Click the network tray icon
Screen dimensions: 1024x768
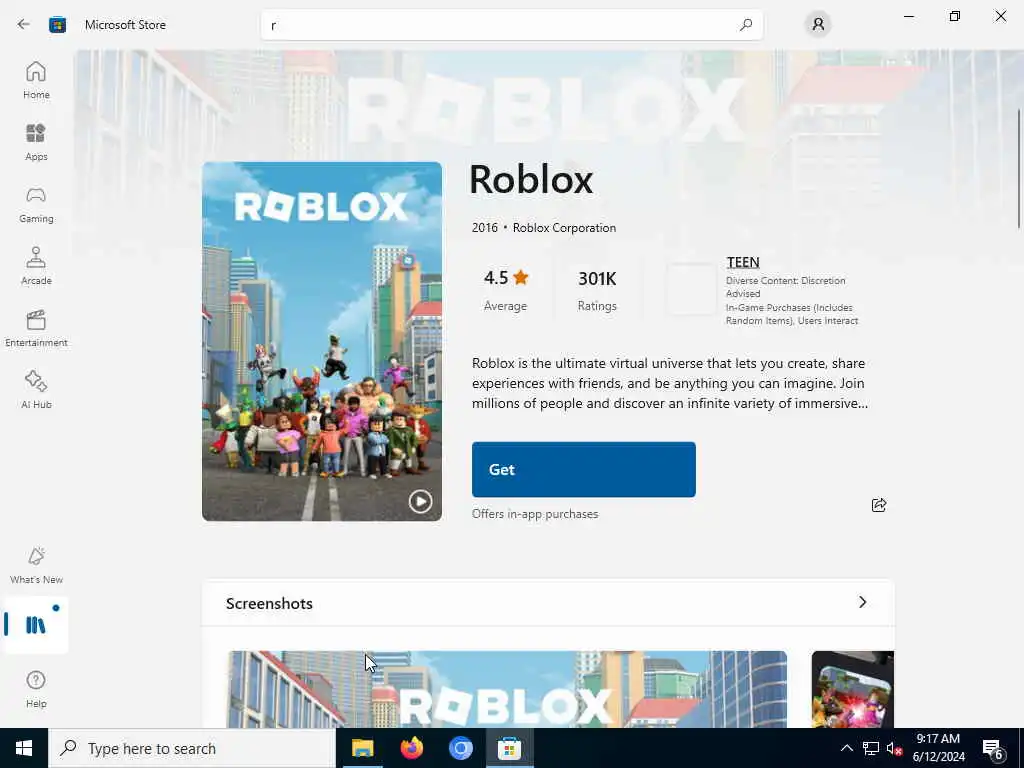871,748
